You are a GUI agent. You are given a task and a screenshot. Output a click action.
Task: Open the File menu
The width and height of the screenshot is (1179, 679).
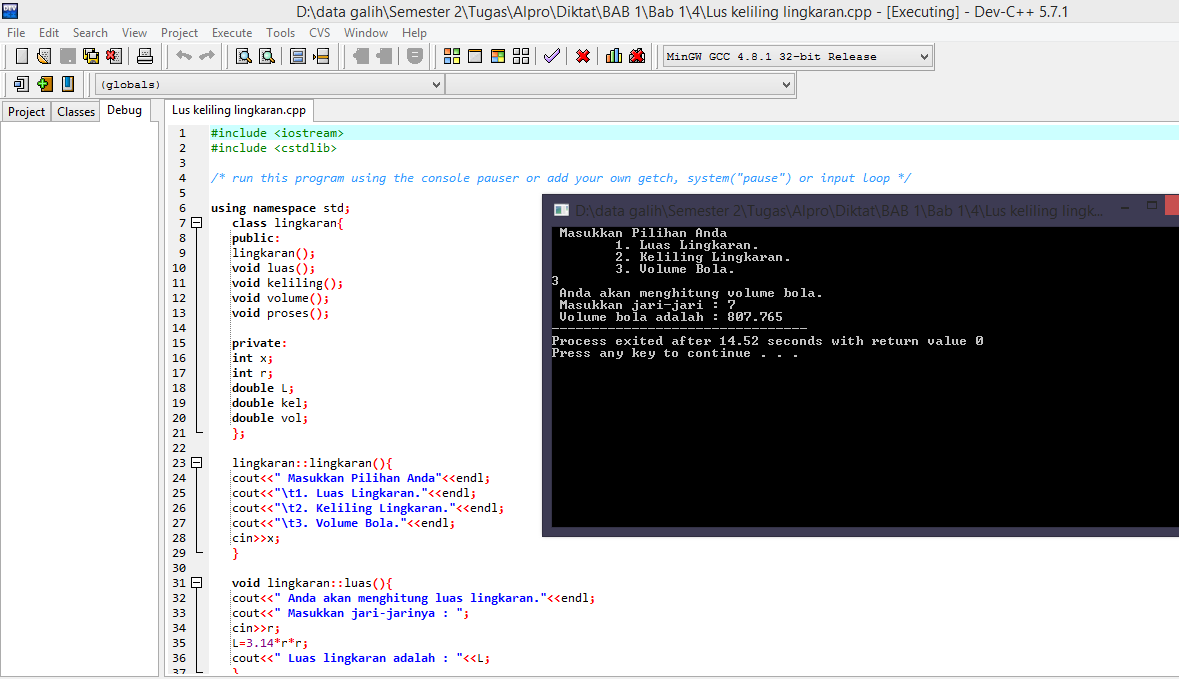(16, 33)
